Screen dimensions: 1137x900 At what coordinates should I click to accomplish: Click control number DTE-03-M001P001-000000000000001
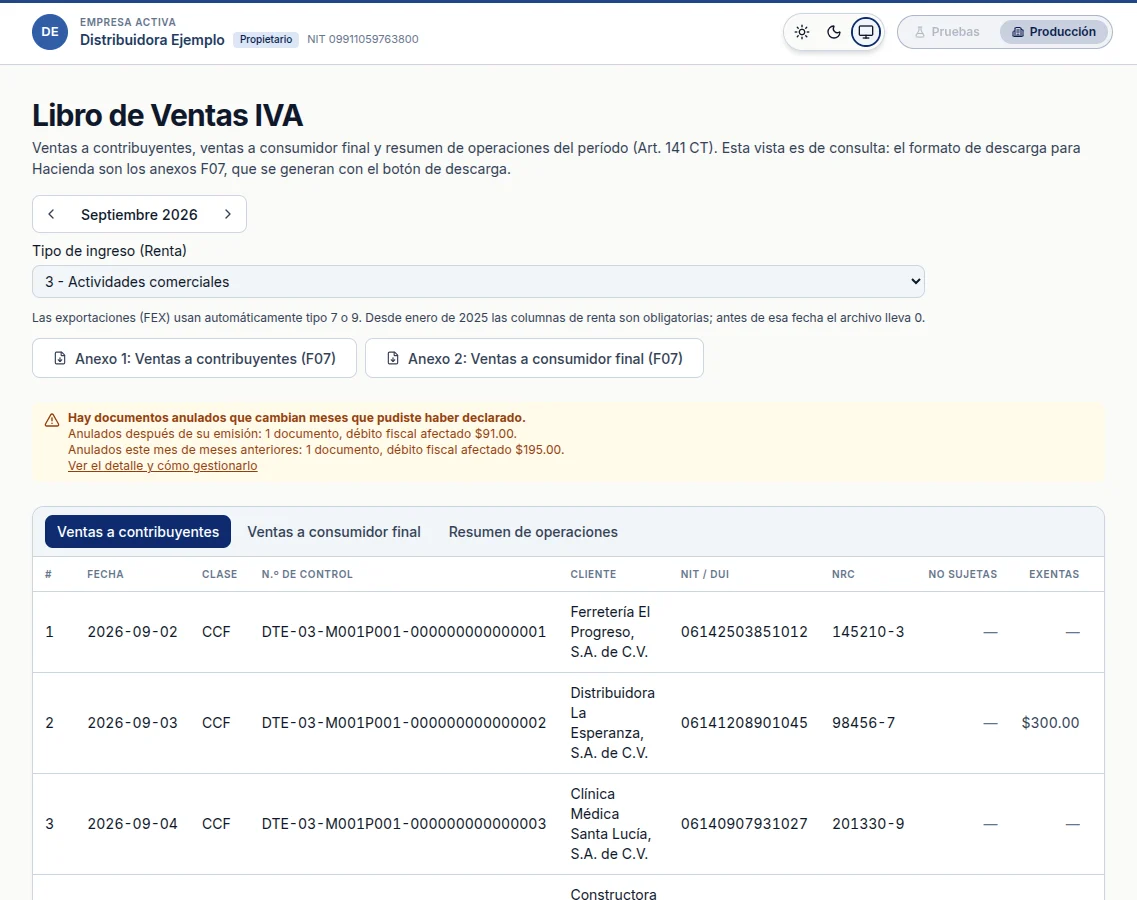click(404, 632)
